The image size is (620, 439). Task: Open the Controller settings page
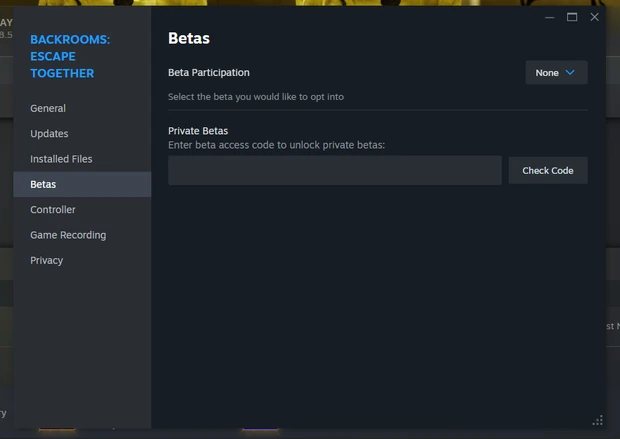53,210
